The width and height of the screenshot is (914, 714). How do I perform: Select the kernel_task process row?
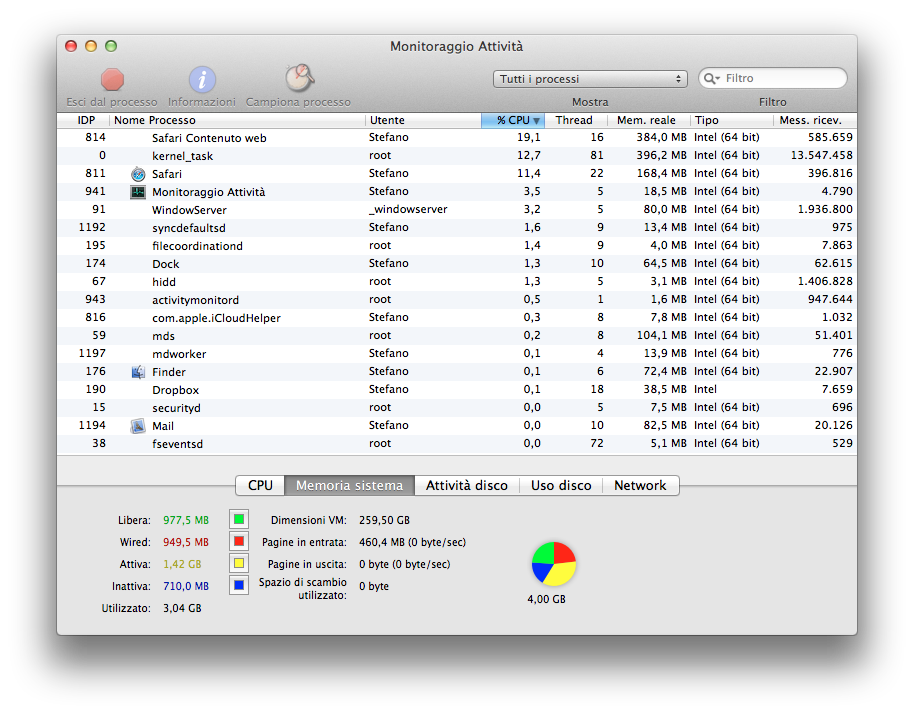tap(456, 156)
